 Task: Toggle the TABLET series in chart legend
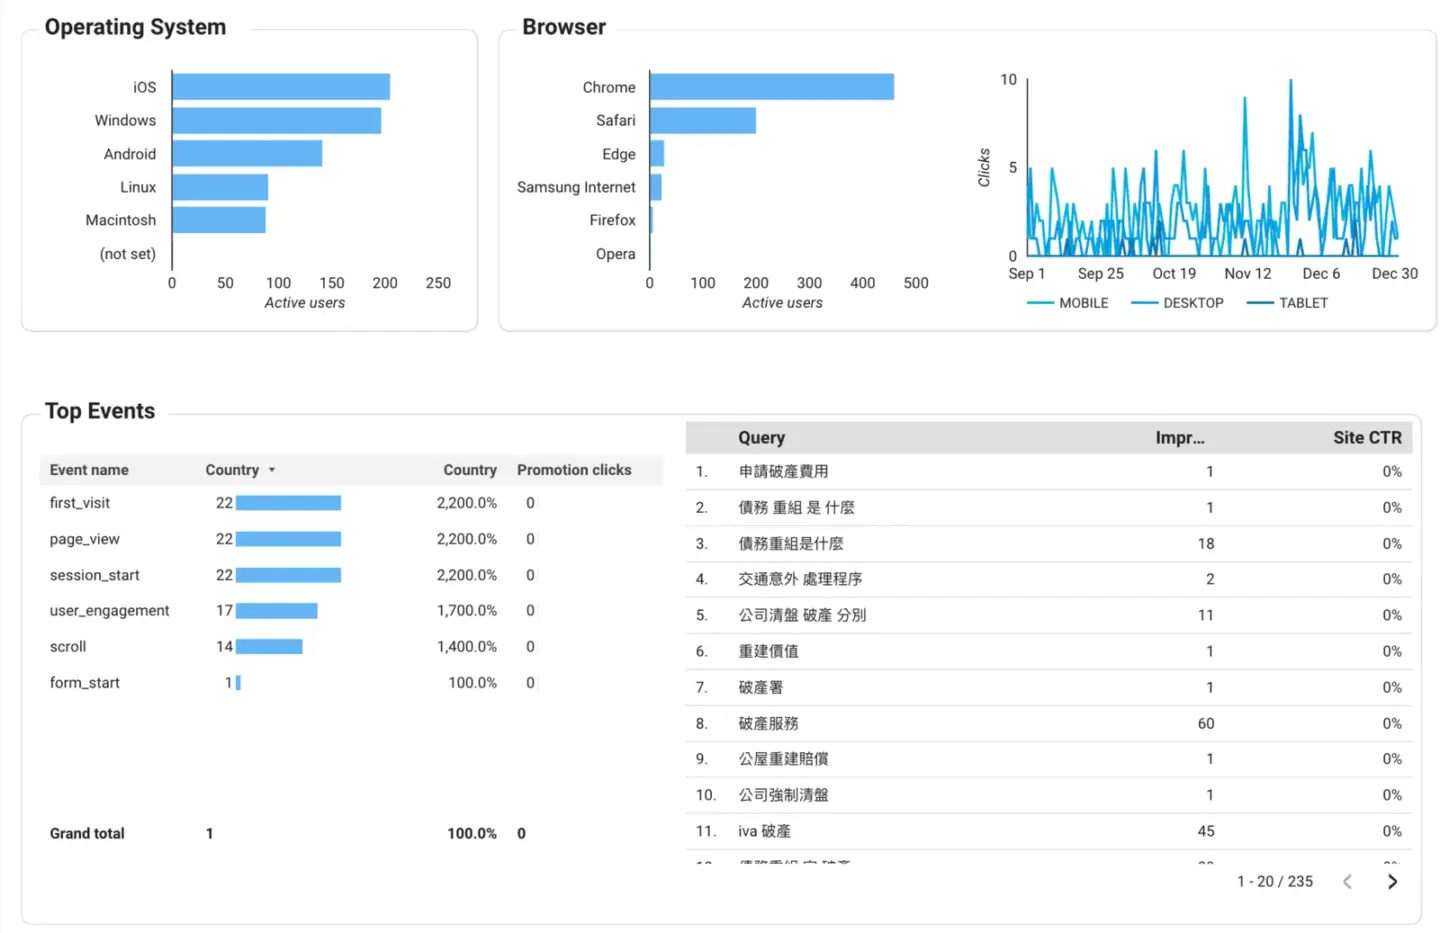pyautogui.click(x=1288, y=303)
